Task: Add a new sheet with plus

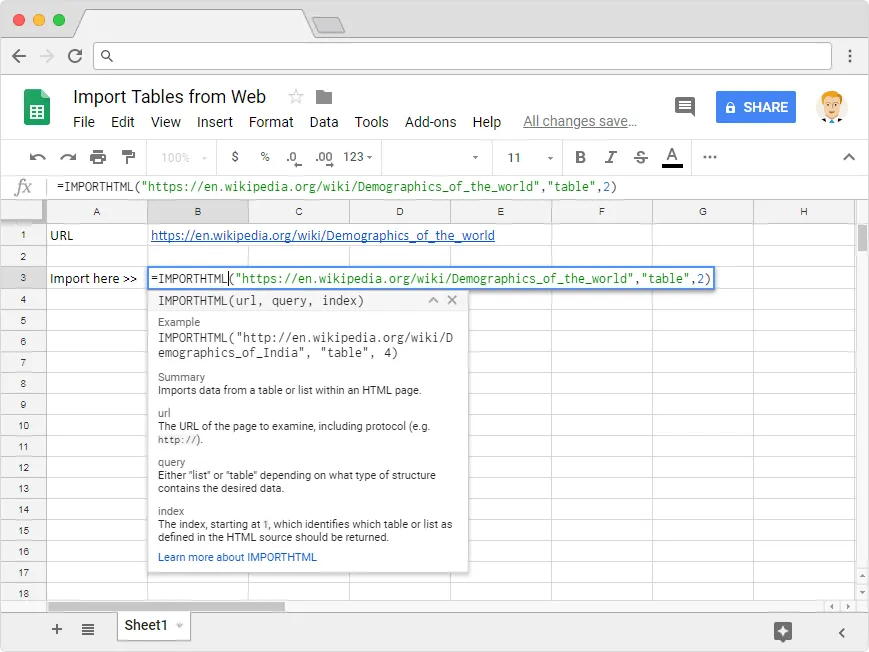Action: [57, 629]
